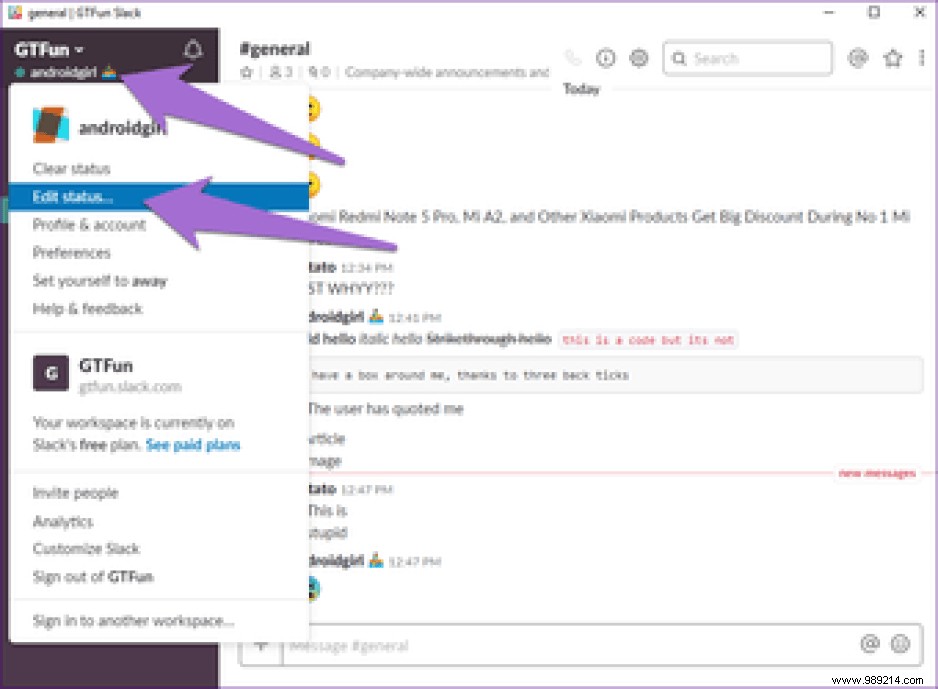This screenshot has height=689, width=938.
Task: Toggle starred items in the top bar
Action: click(x=892, y=58)
